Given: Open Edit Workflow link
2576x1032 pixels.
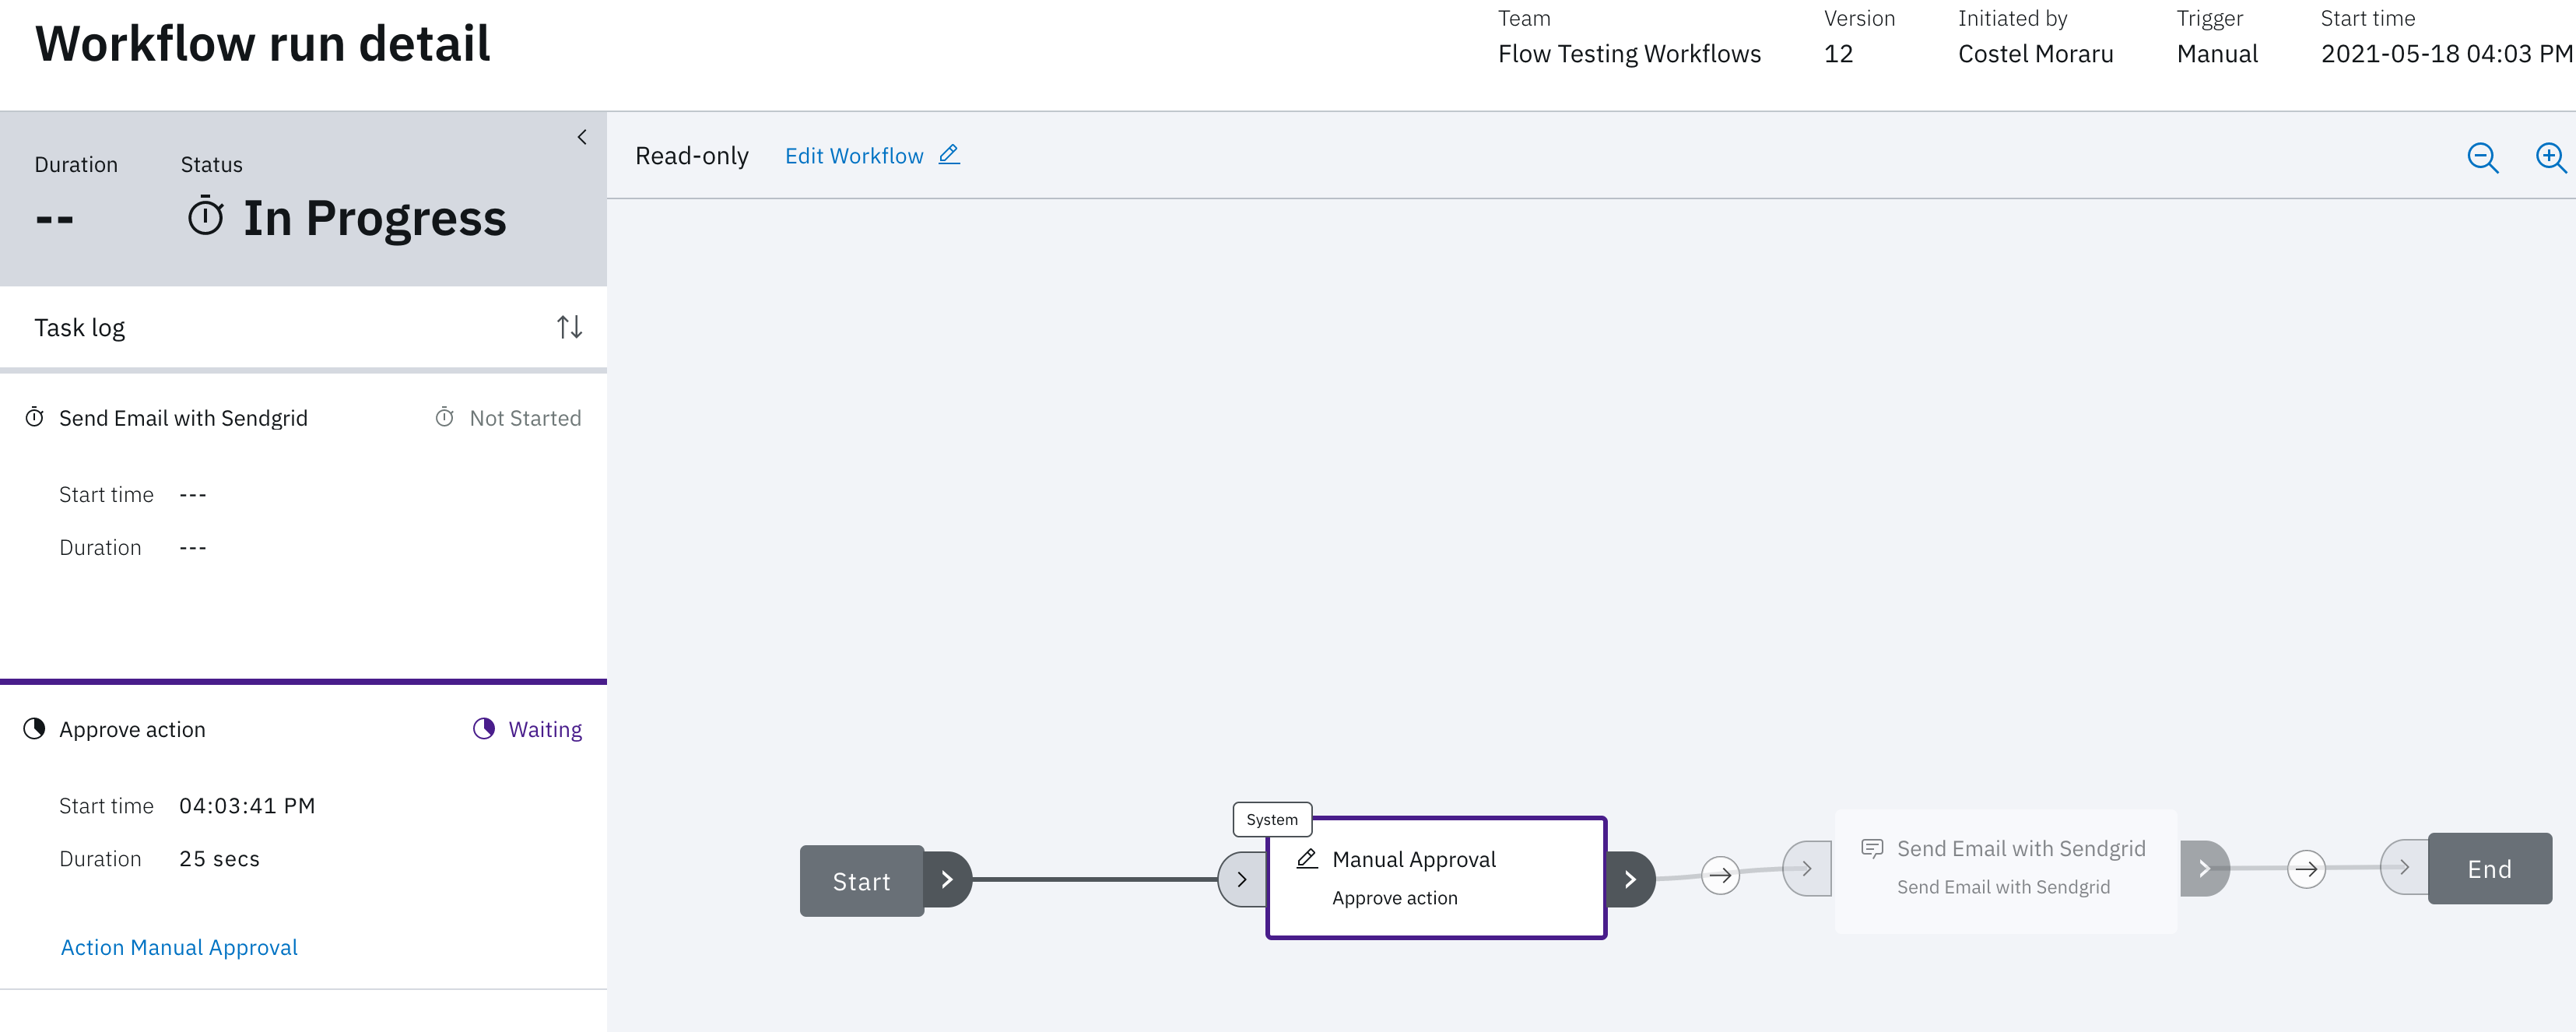Looking at the screenshot, I should (x=854, y=156).
